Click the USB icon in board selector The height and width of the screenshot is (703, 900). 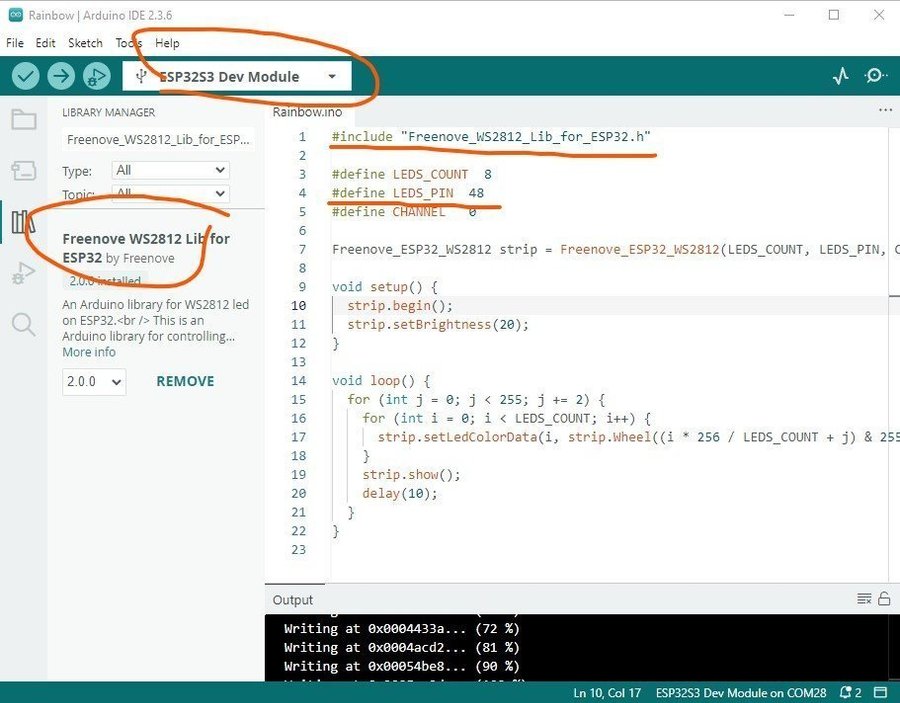coord(141,76)
